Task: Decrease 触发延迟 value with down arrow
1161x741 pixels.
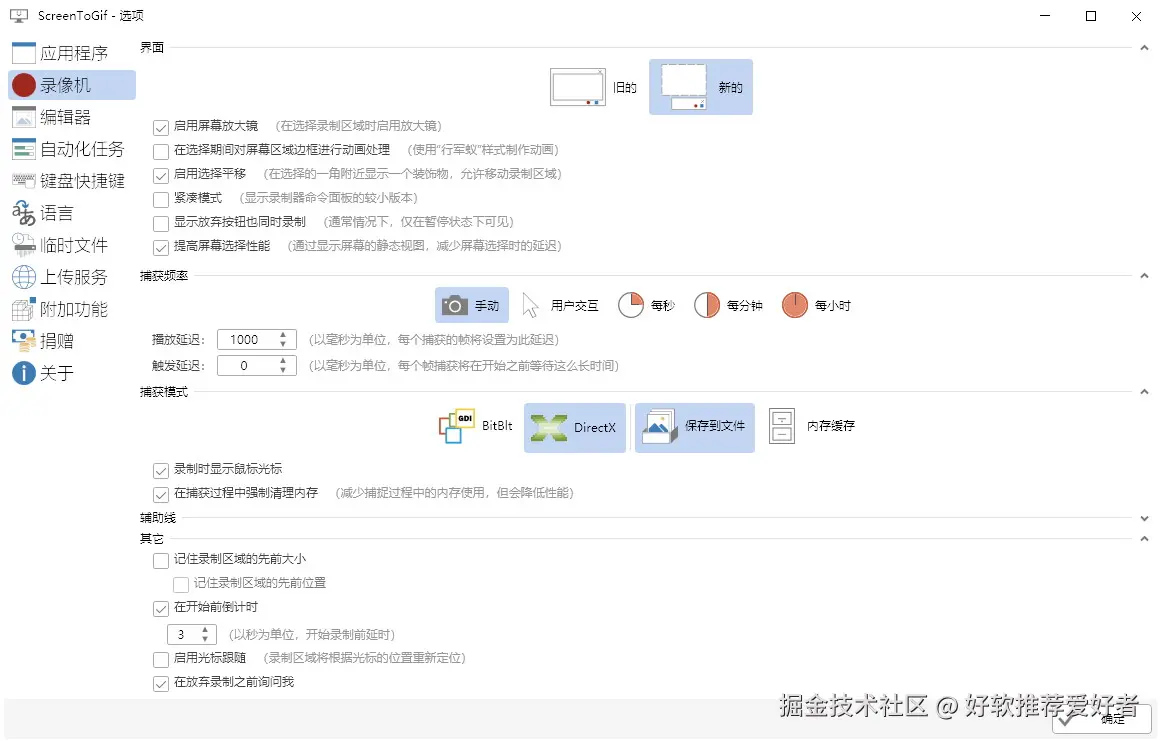Action: (x=283, y=370)
